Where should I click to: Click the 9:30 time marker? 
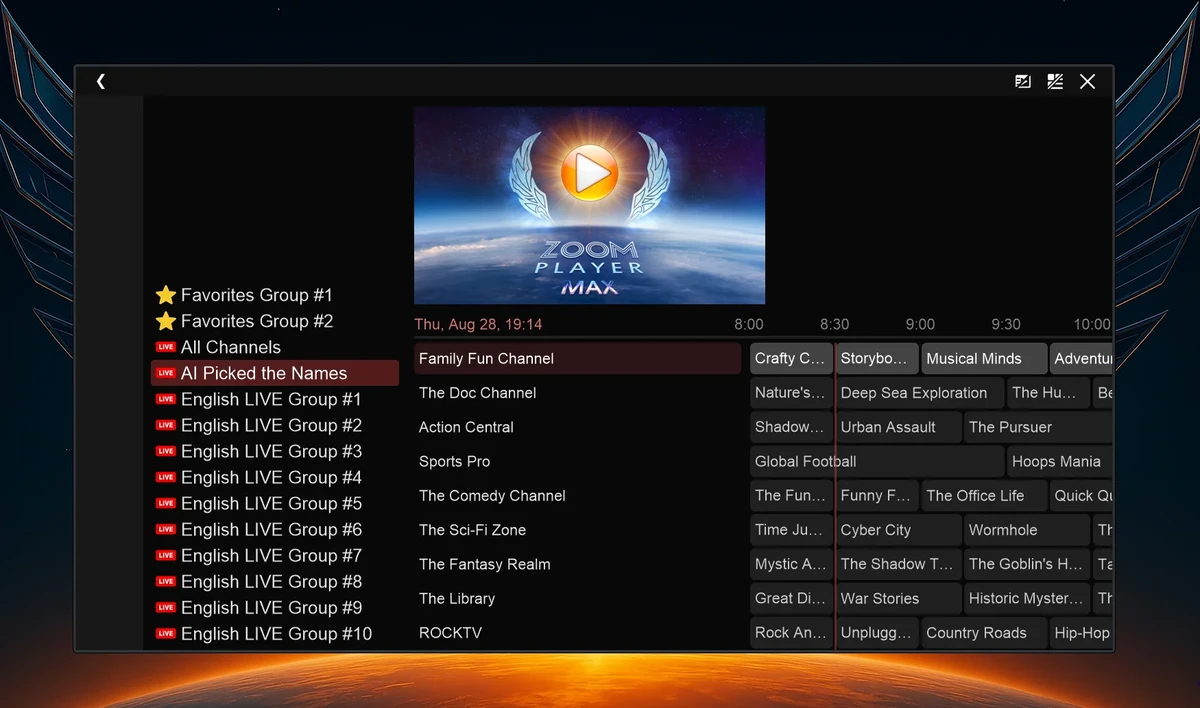[1006, 324]
